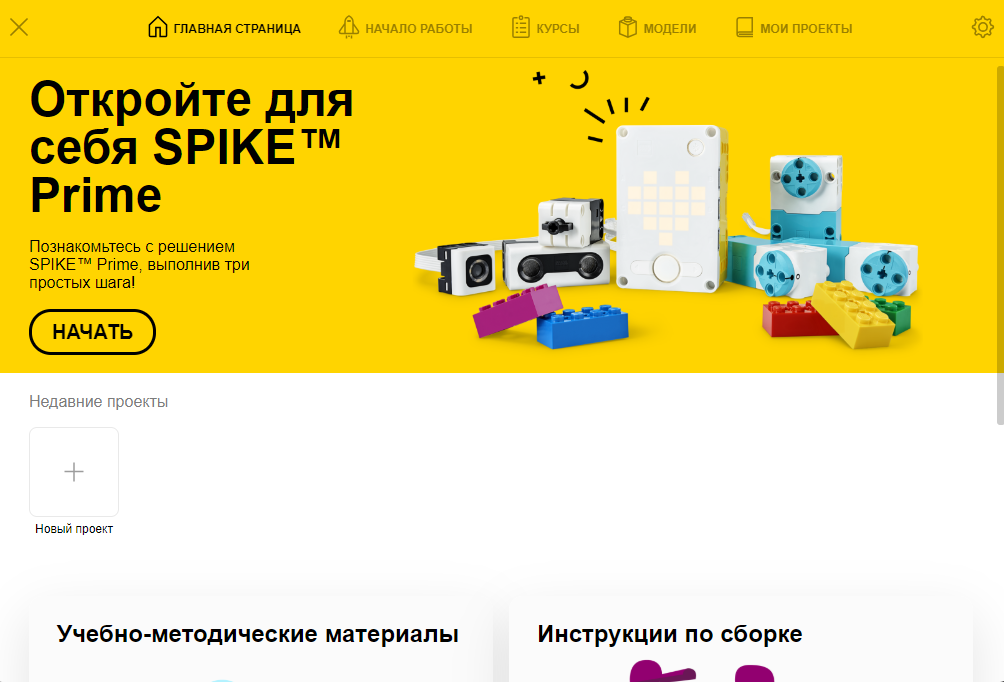Click the vertical scrollbar thumb
1004x685 pixels.
(x=1000, y=245)
